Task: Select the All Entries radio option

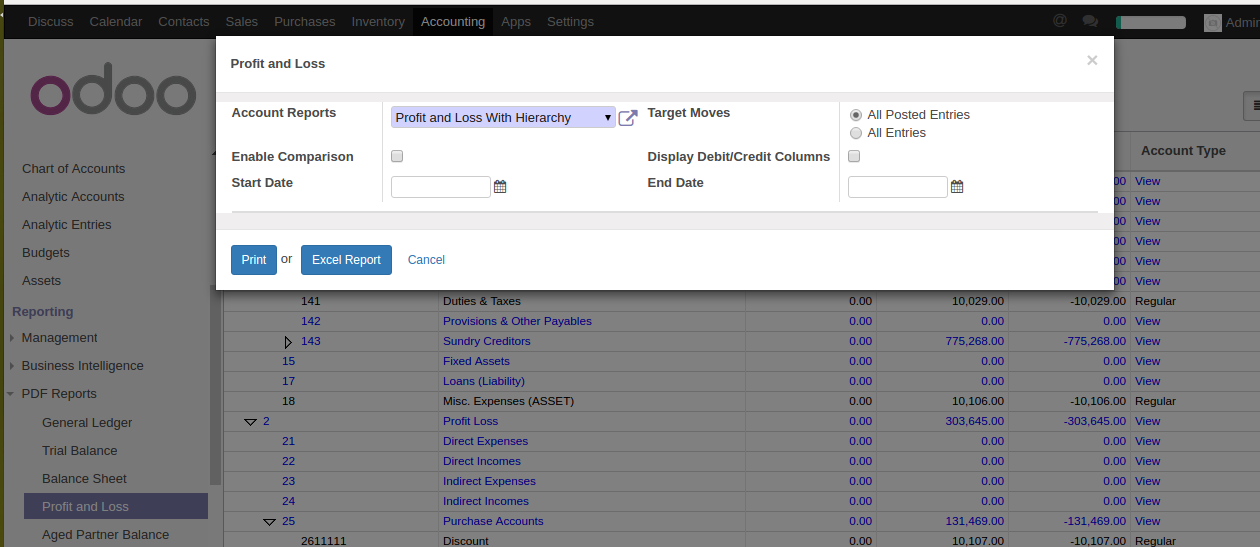Action: pyautogui.click(x=856, y=133)
